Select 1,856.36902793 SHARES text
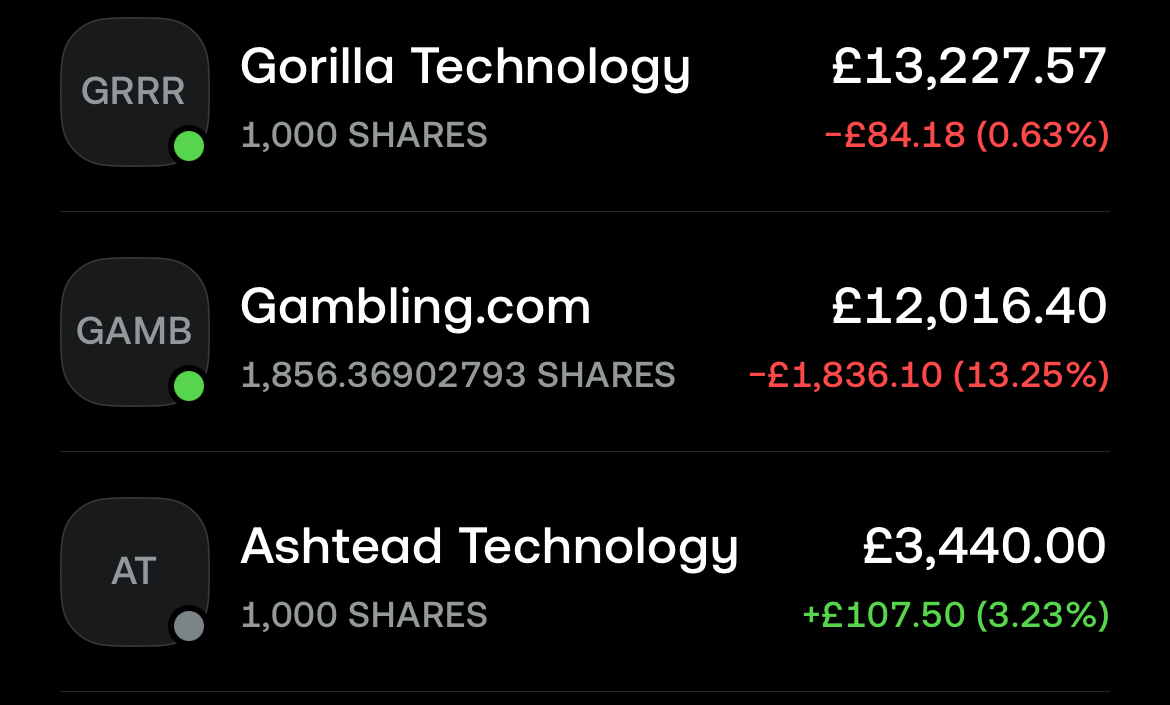Image resolution: width=1170 pixels, height=705 pixels. tap(458, 375)
